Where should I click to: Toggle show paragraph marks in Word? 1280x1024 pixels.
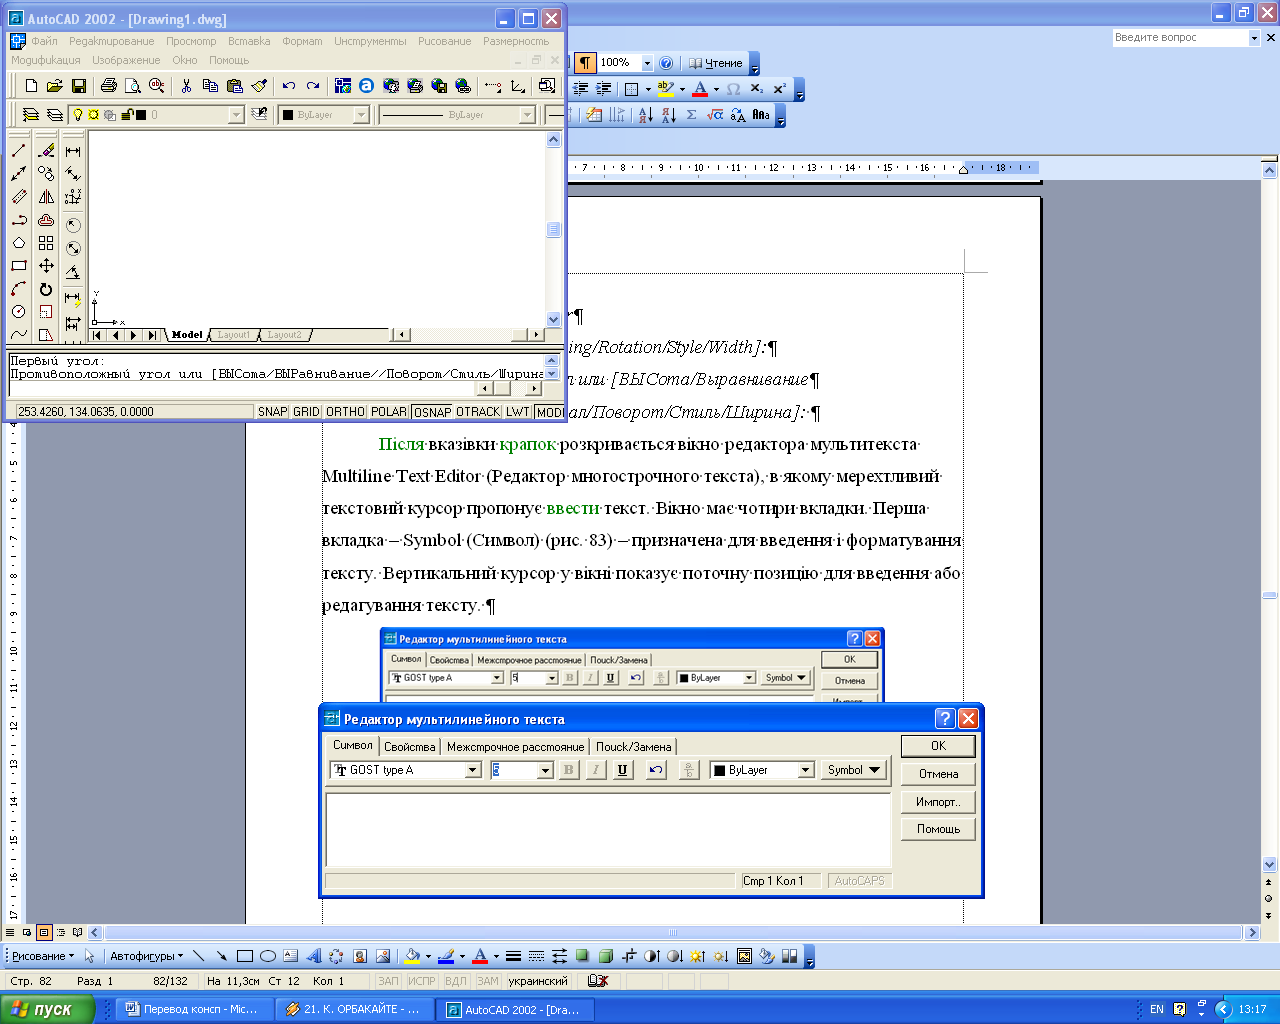pos(585,63)
